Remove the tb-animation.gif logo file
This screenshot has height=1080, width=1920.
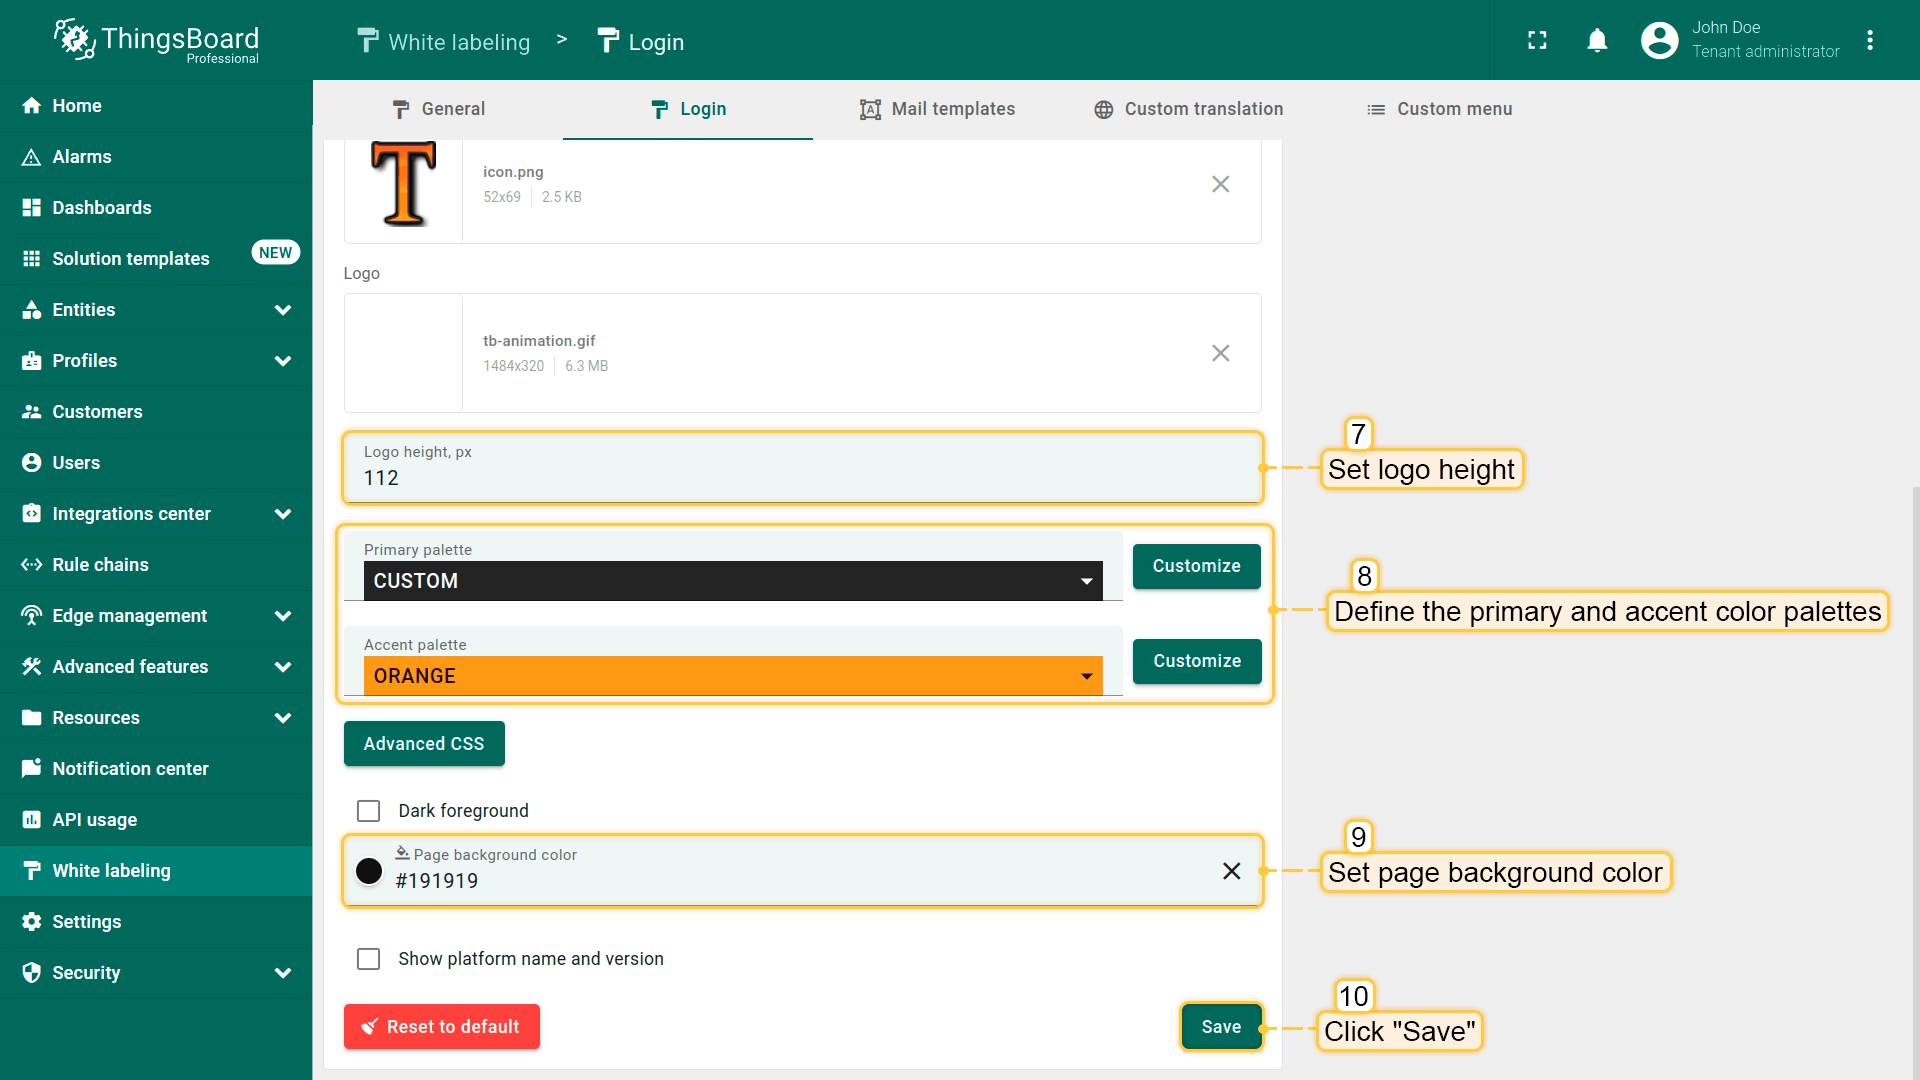coord(1220,353)
